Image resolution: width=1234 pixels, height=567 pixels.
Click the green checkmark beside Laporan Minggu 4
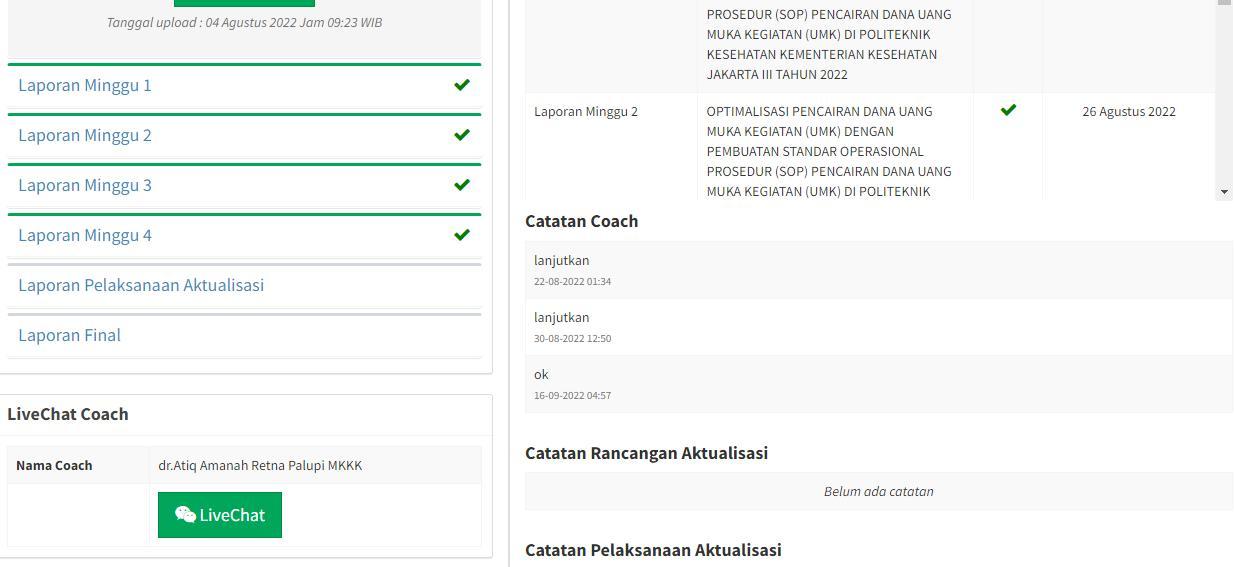(461, 235)
